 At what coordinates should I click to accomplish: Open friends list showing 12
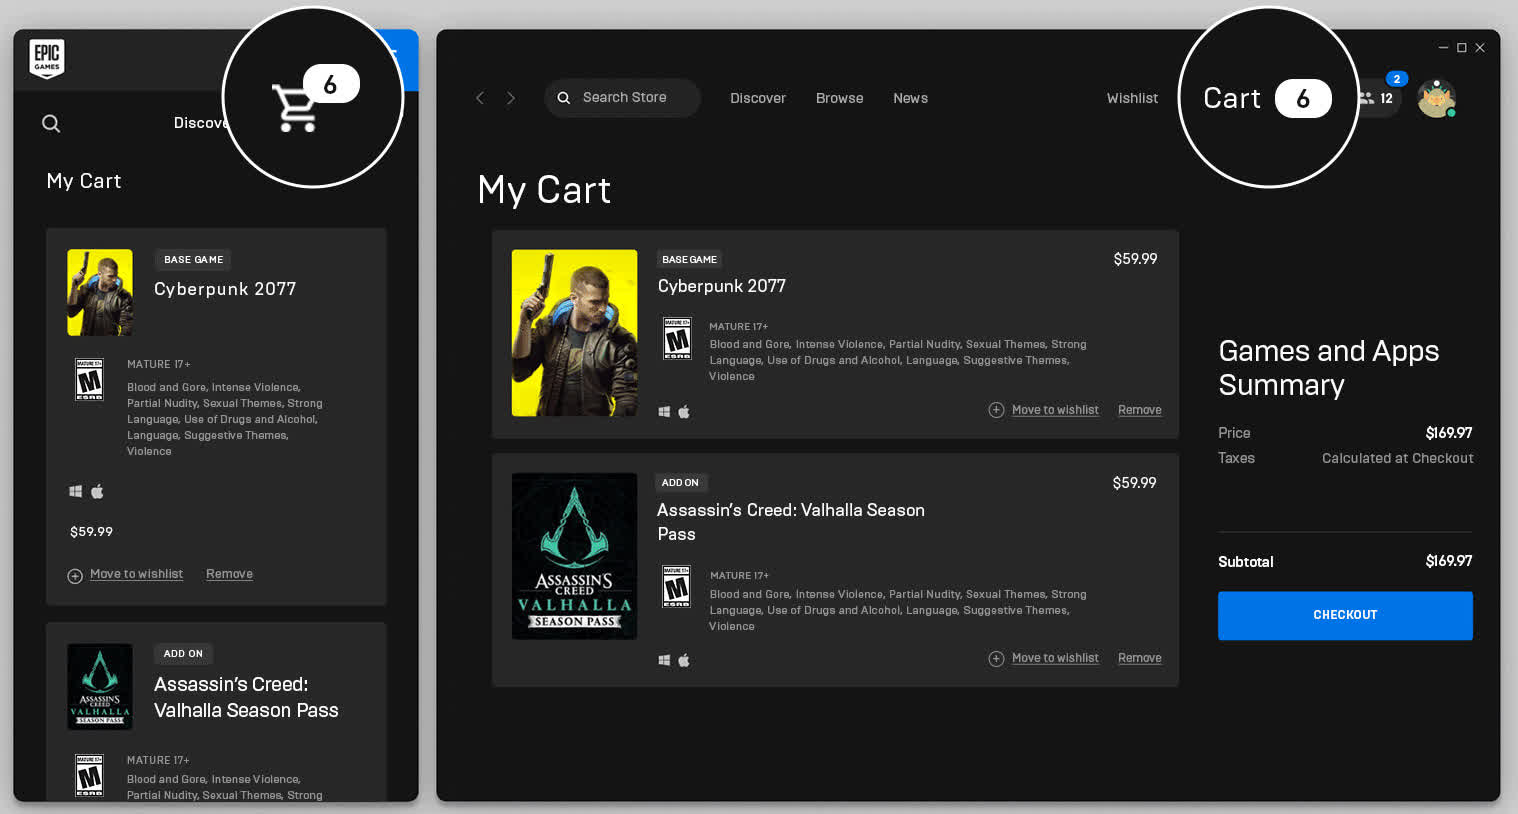click(x=1376, y=98)
